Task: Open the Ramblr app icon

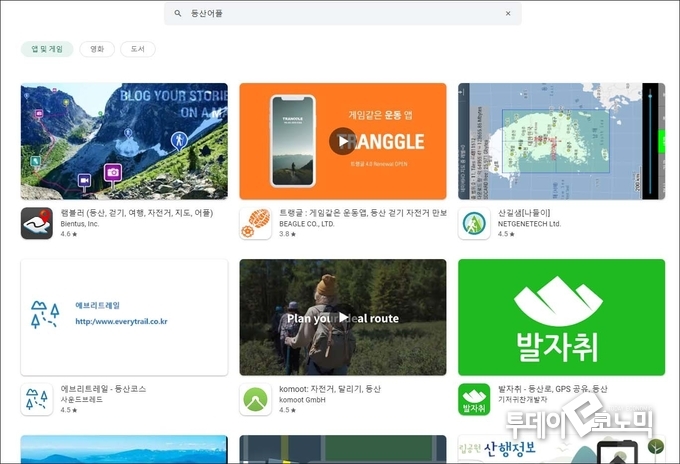Action: pos(37,223)
